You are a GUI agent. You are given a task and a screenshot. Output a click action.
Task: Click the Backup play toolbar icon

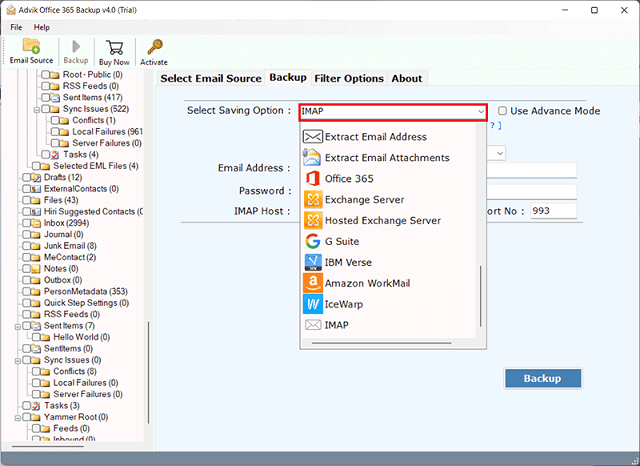(x=76, y=47)
